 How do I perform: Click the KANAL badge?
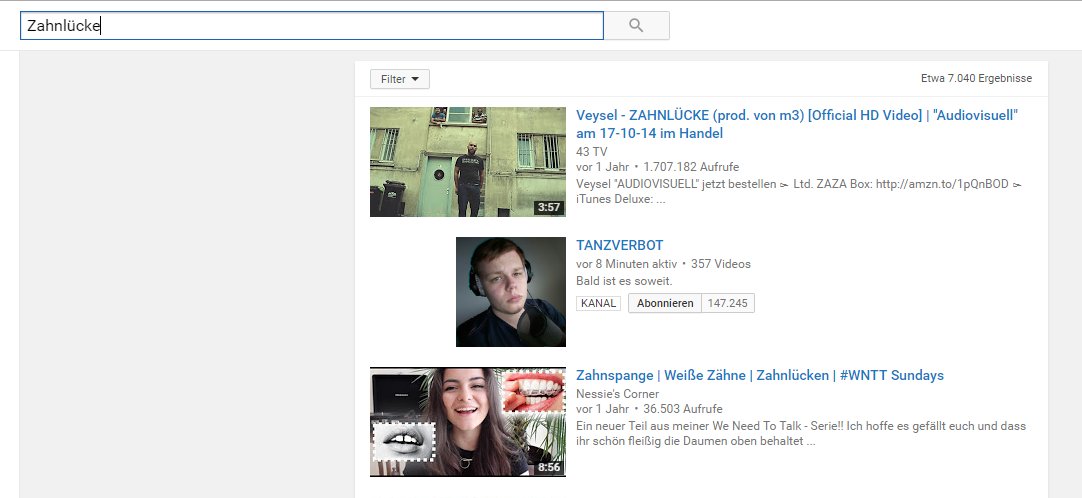click(598, 303)
